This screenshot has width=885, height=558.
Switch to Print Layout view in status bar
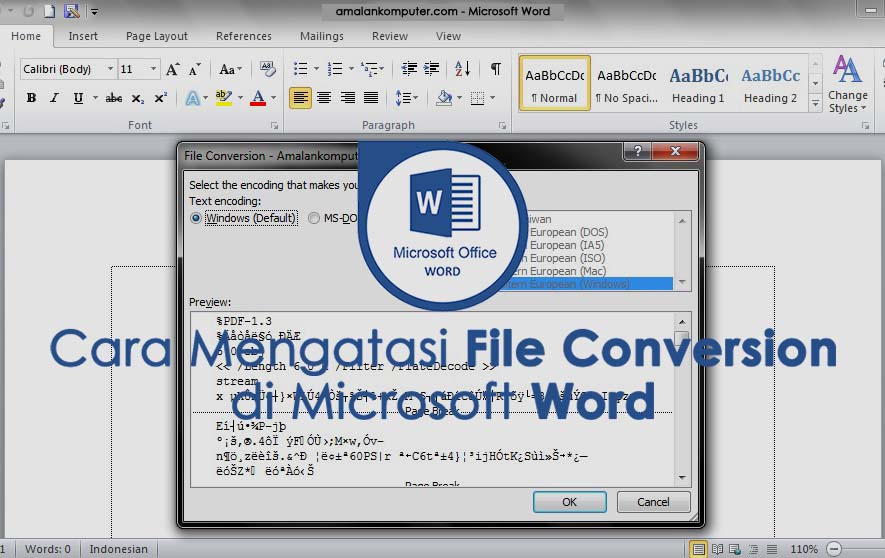coord(698,549)
